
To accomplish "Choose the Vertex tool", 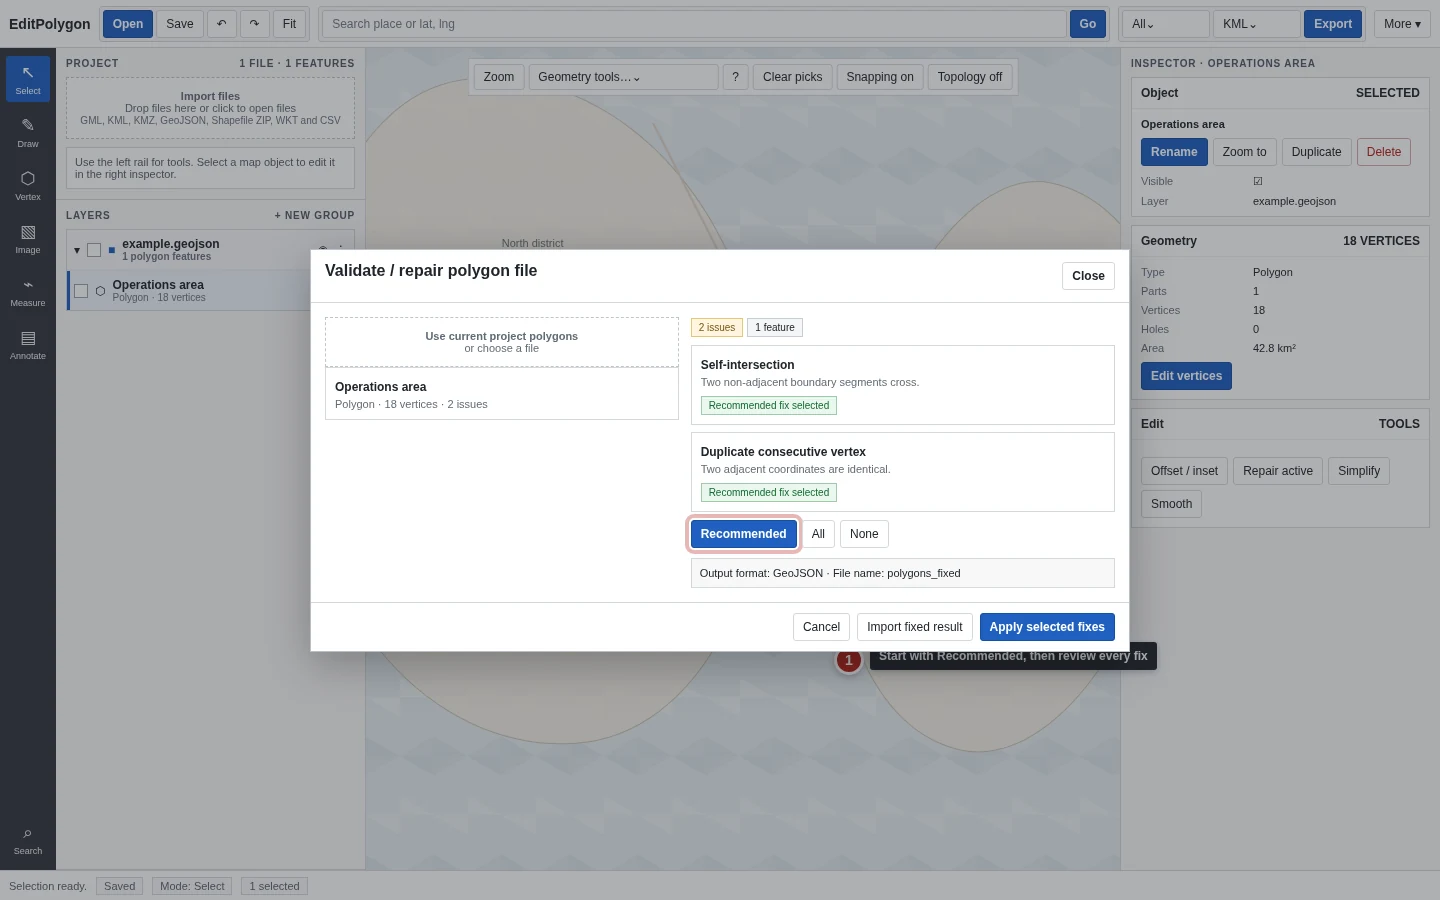I will (28, 185).
